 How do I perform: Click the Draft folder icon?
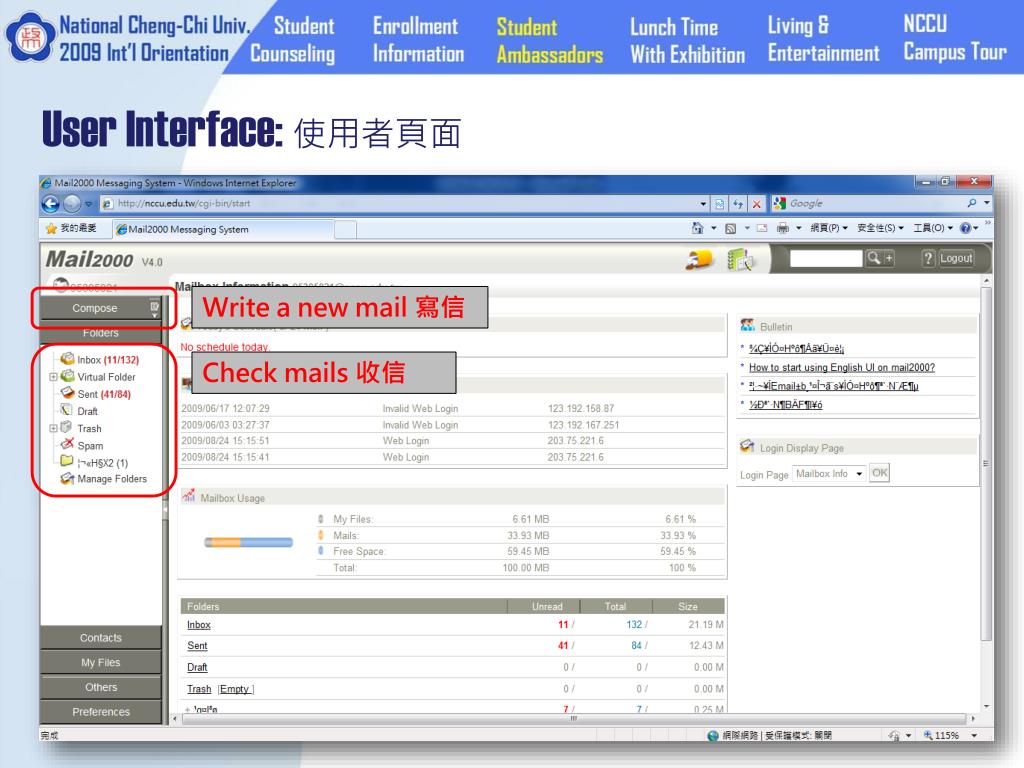click(67, 410)
